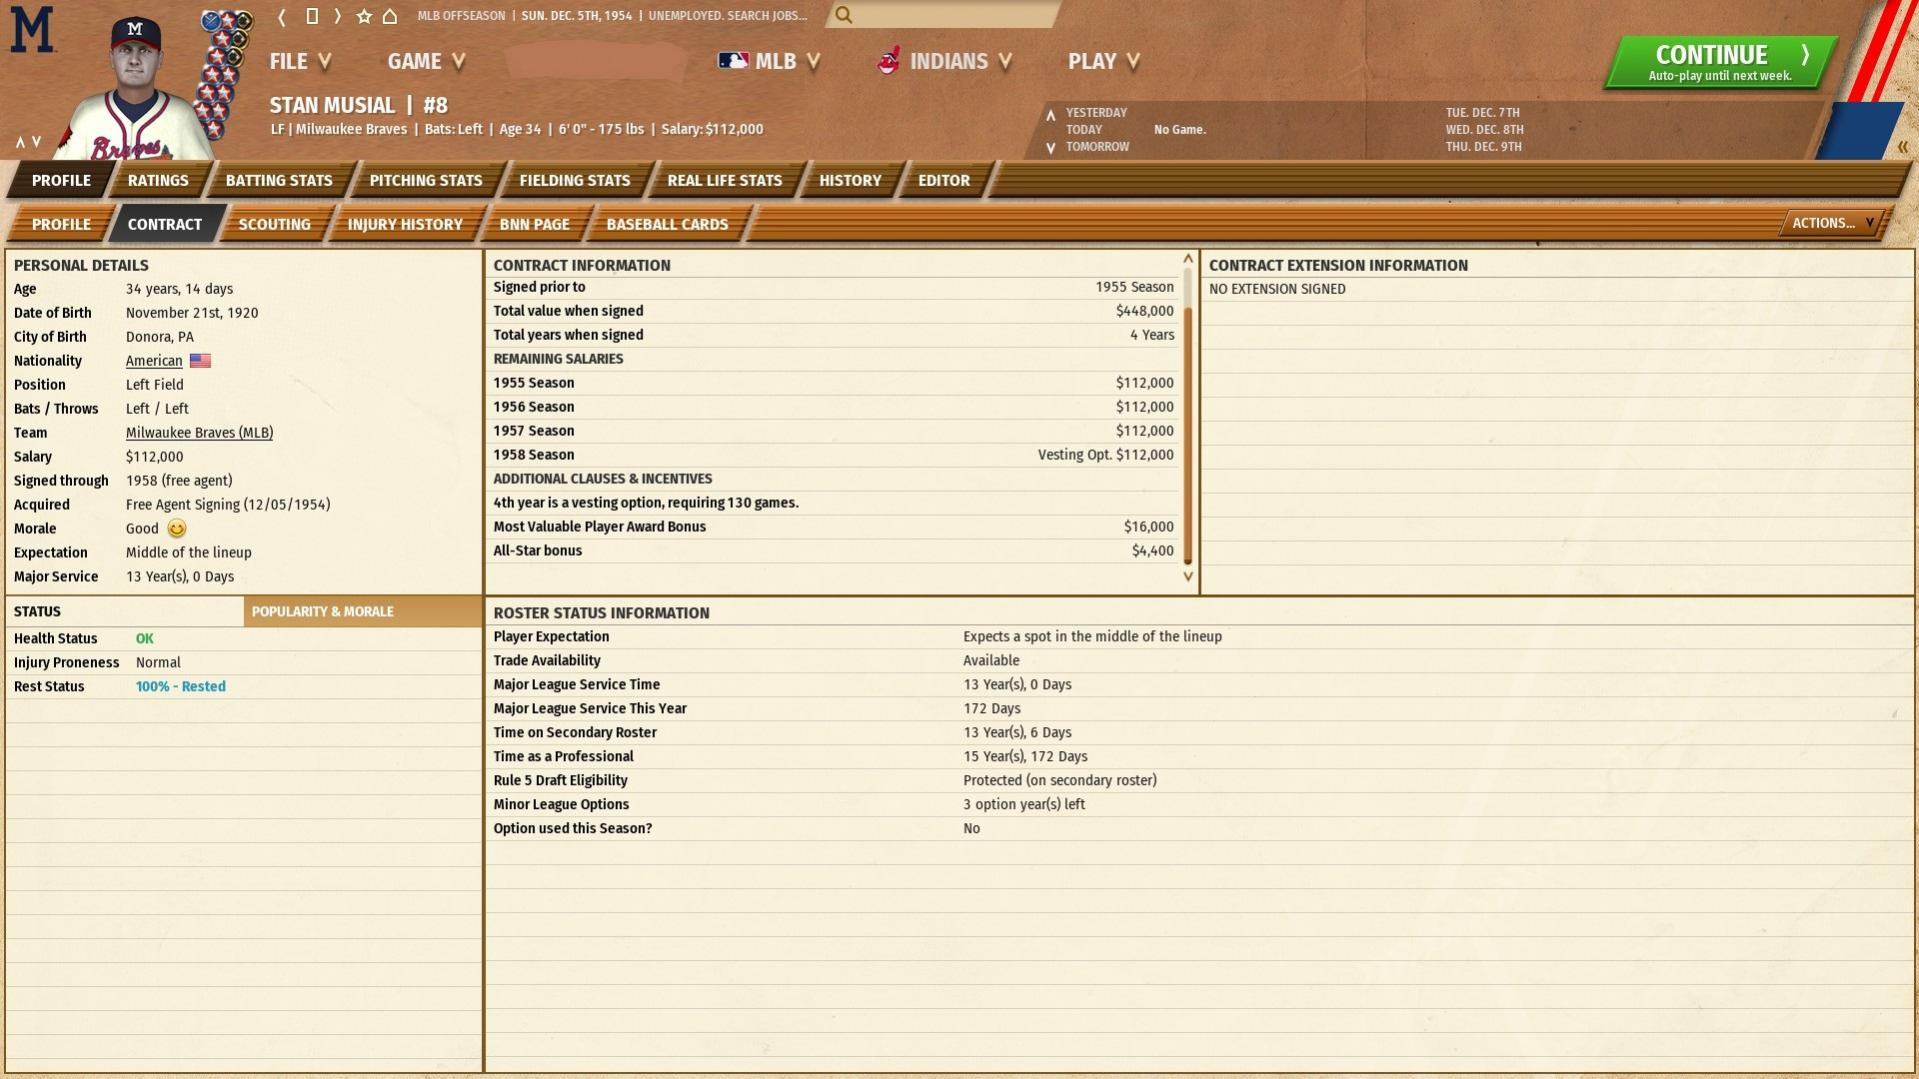Switch to the STATUS panel tab
The height and width of the screenshot is (1079, 1919).
point(125,611)
